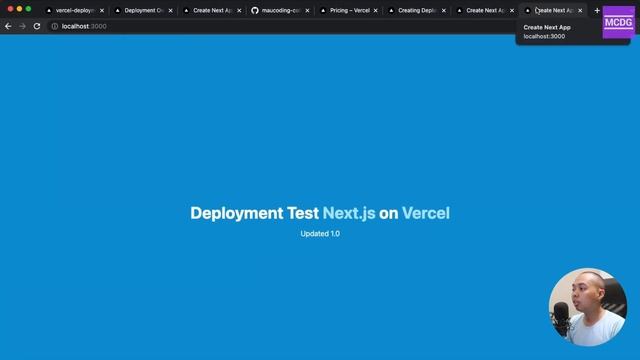Click the Next.js link in the heading
This screenshot has height=360, width=640.
click(349, 213)
